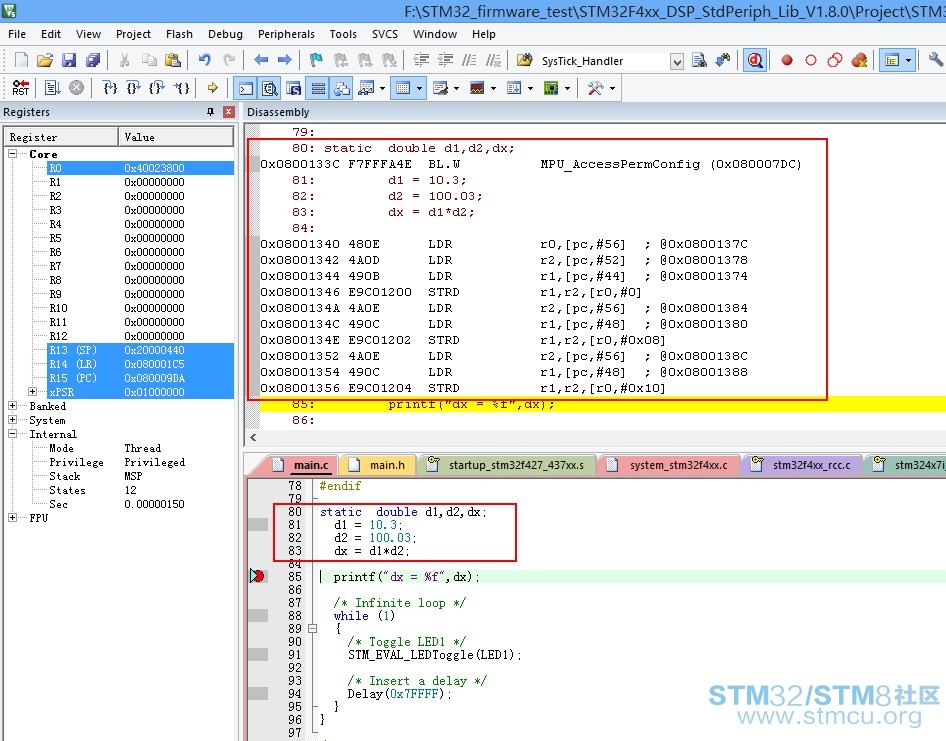
Task: Toggle the project window view button
Action: pyautogui.click(x=892, y=60)
